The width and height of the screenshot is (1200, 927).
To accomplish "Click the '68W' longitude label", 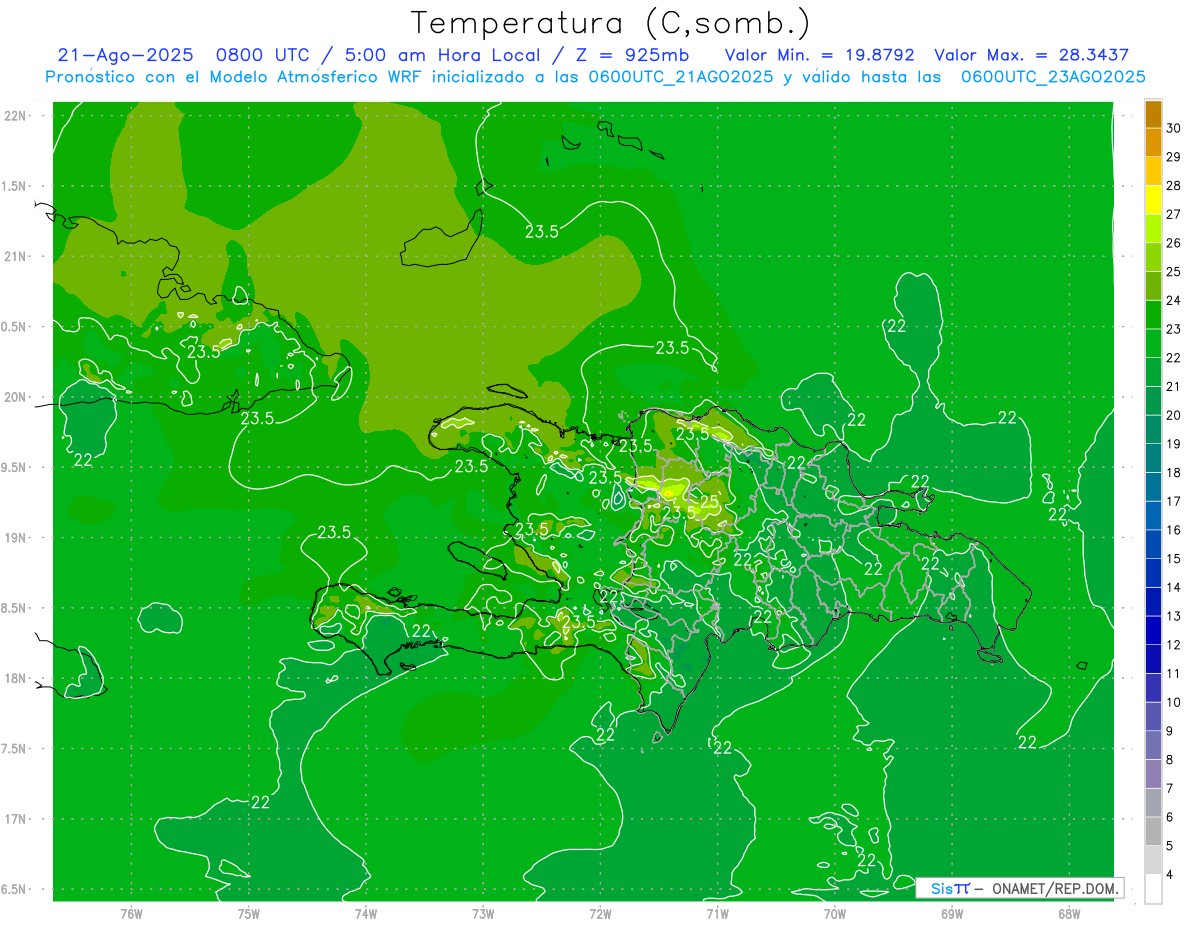I will tap(1069, 914).
